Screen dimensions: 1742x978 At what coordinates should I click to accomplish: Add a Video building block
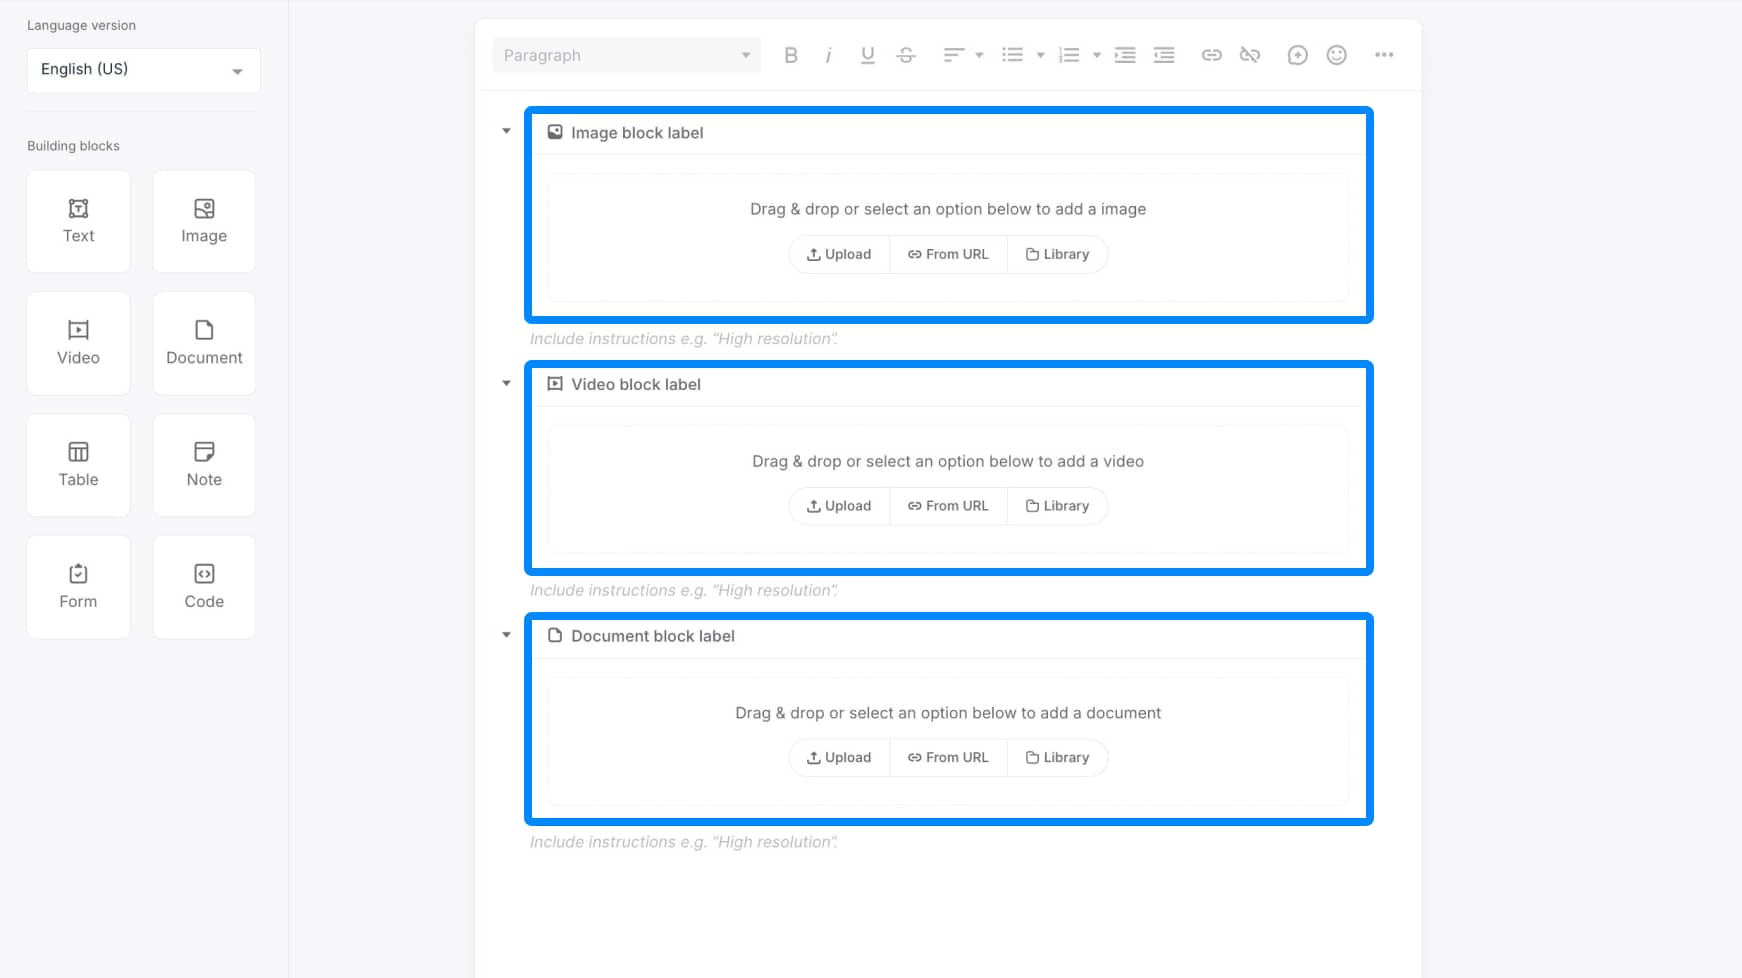point(78,343)
